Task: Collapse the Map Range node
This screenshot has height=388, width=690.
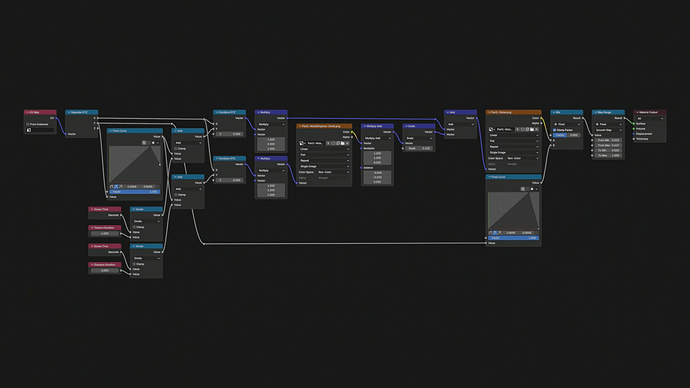Action: pos(595,113)
